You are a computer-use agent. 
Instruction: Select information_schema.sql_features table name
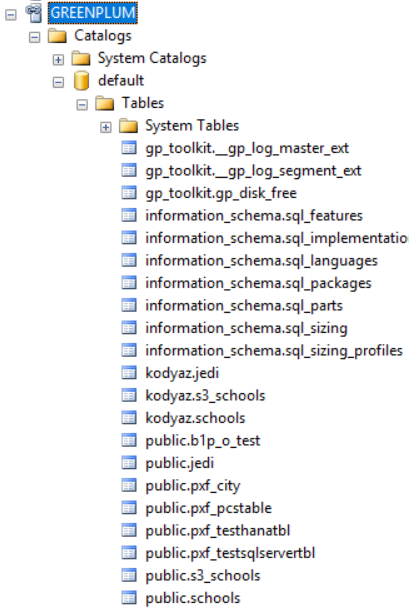click(254, 216)
